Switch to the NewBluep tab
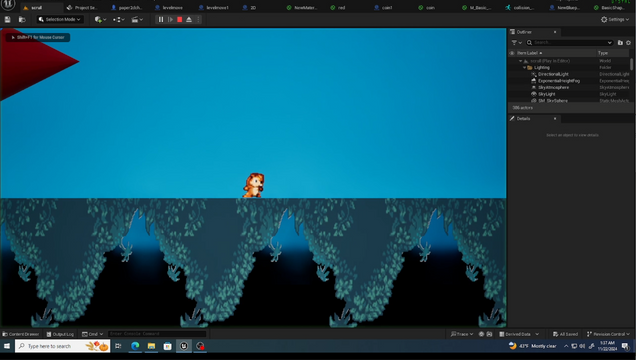This screenshot has height=360, width=636. coord(565,8)
